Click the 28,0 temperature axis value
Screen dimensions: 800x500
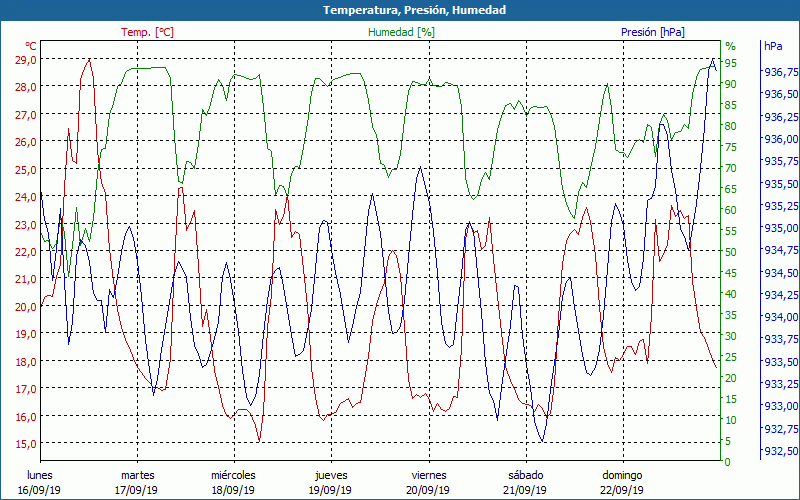click(x=26, y=87)
